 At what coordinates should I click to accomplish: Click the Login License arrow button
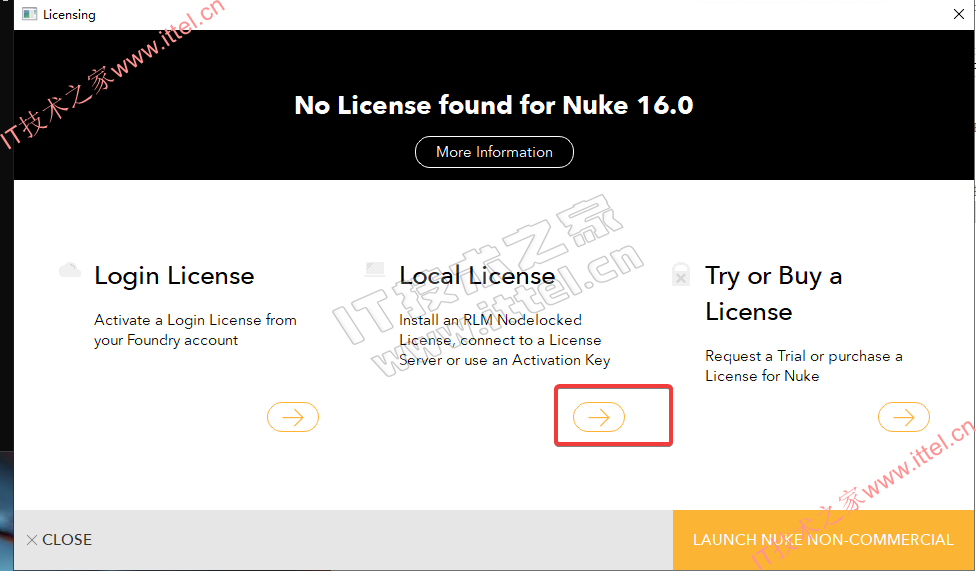(293, 417)
